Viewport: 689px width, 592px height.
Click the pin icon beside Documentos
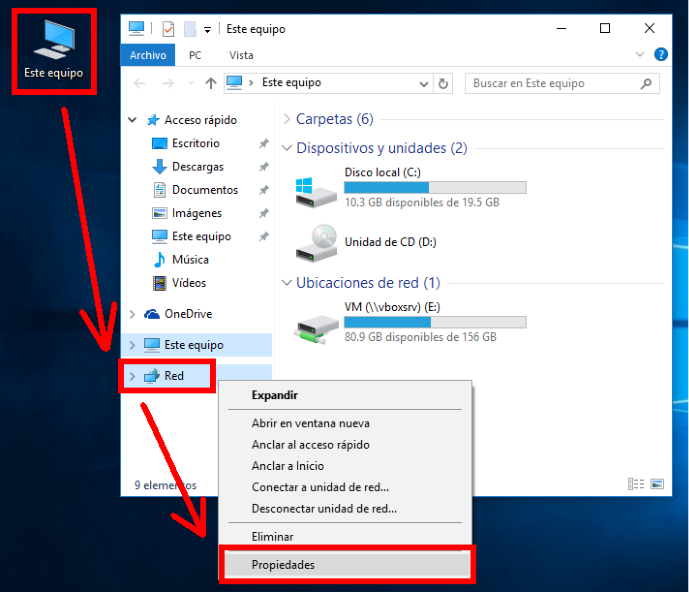coord(264,190)
